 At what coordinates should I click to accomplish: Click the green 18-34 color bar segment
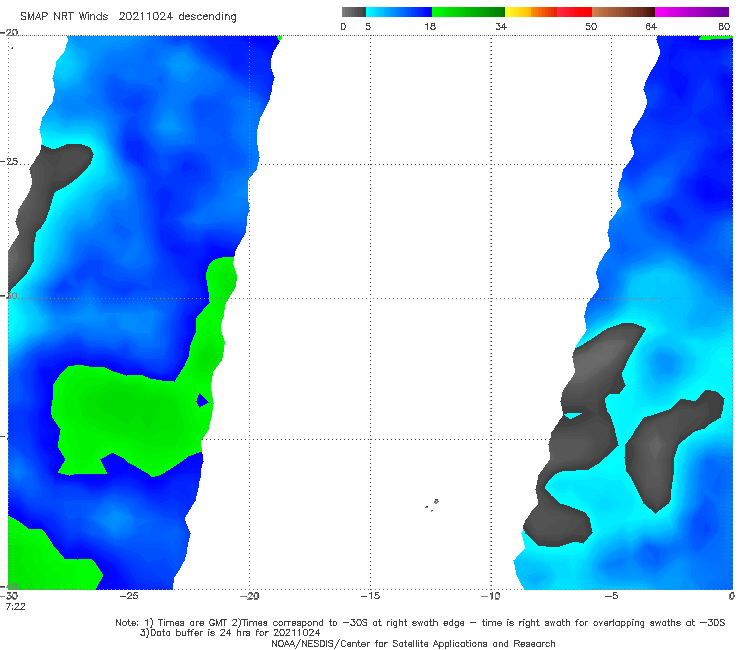pyautogui.click(x=468, y=12)
